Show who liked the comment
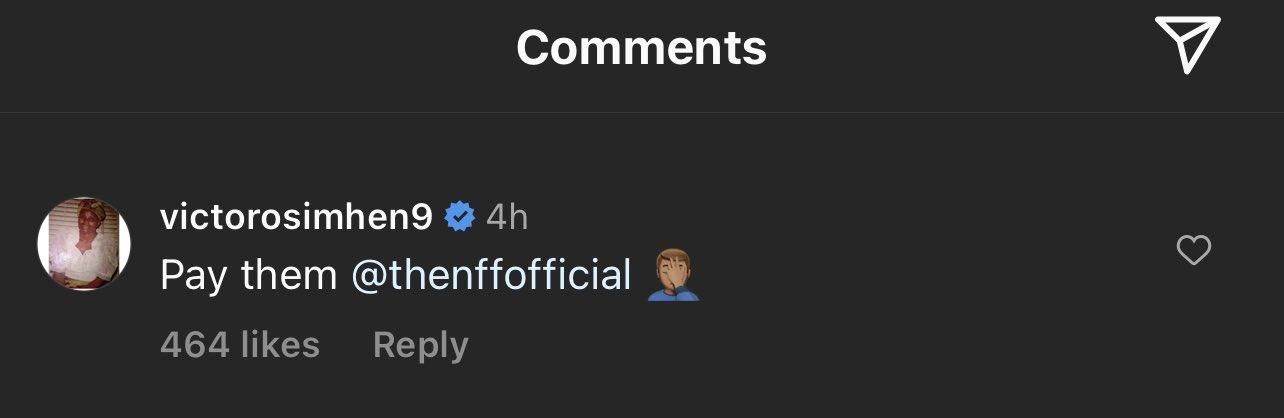This screenshot has height=418, width=1284. pos(240,345)
